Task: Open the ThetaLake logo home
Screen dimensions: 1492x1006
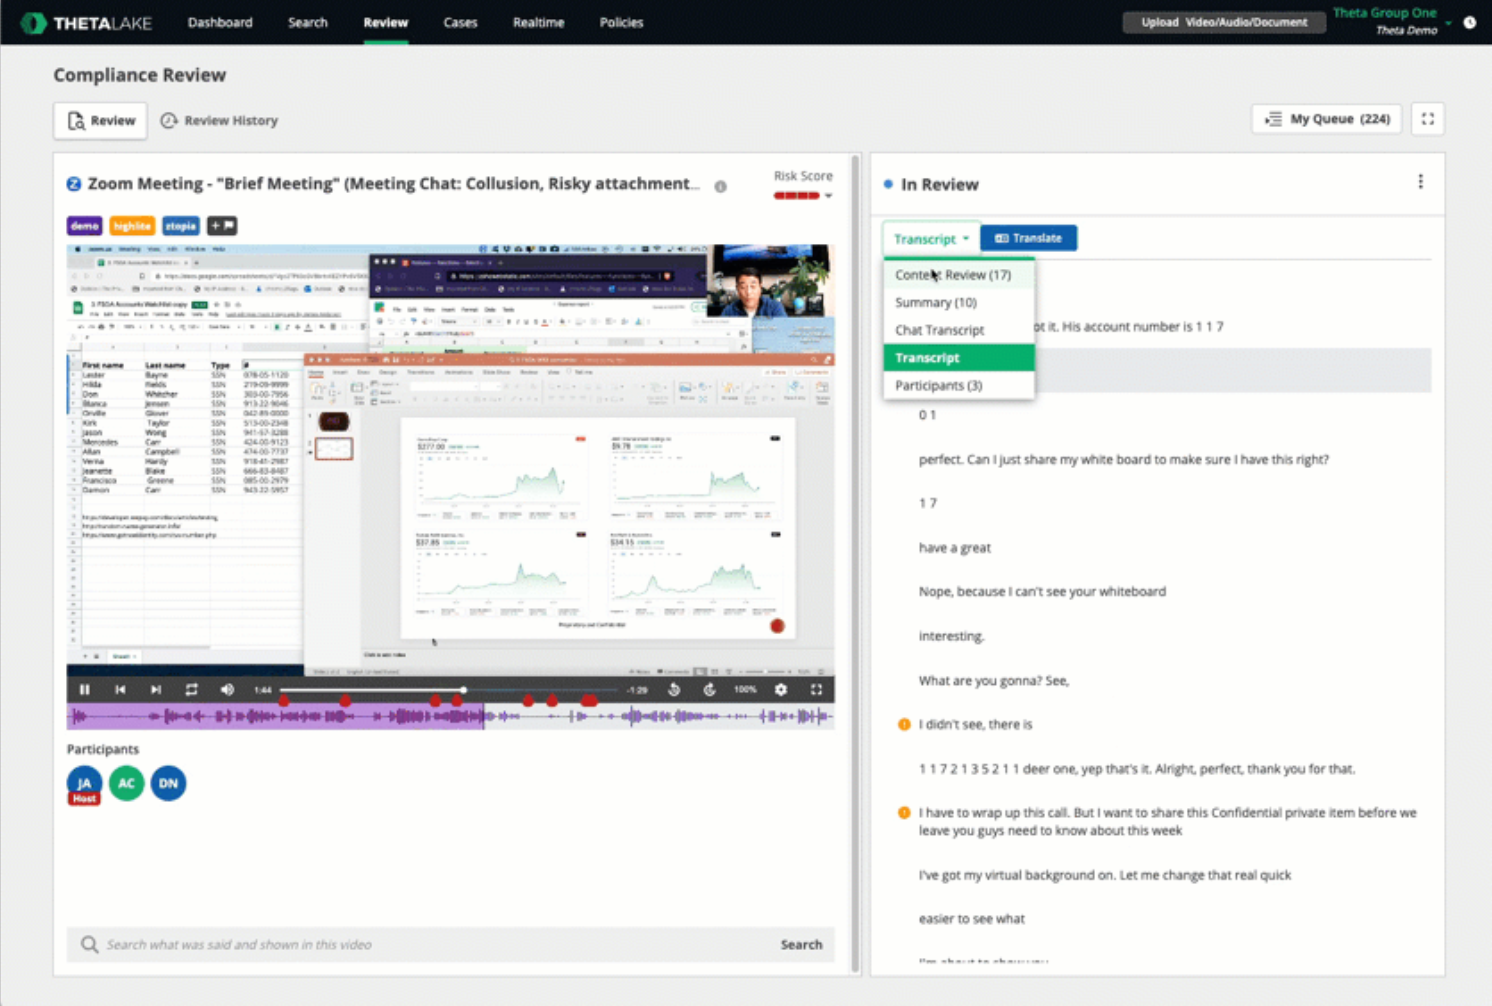Action: point(86,22)
